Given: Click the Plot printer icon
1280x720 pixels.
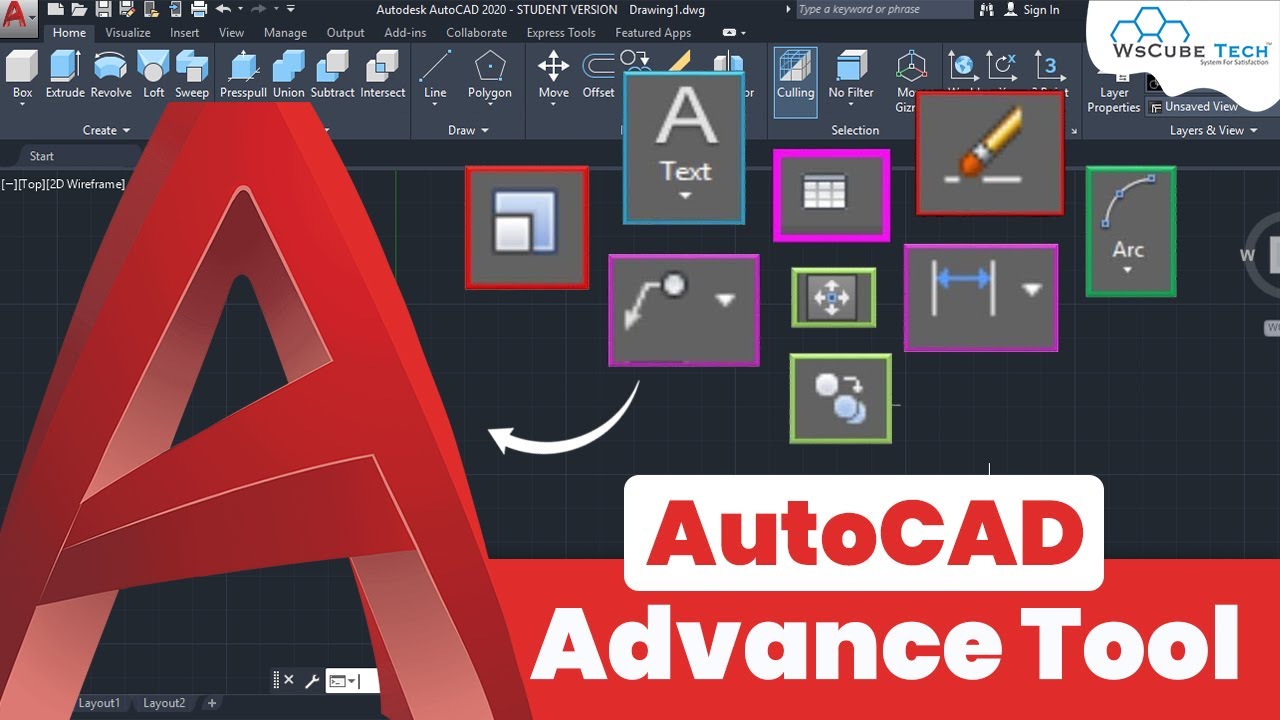Looking at the screenshot, I should [x=199, y=9].
